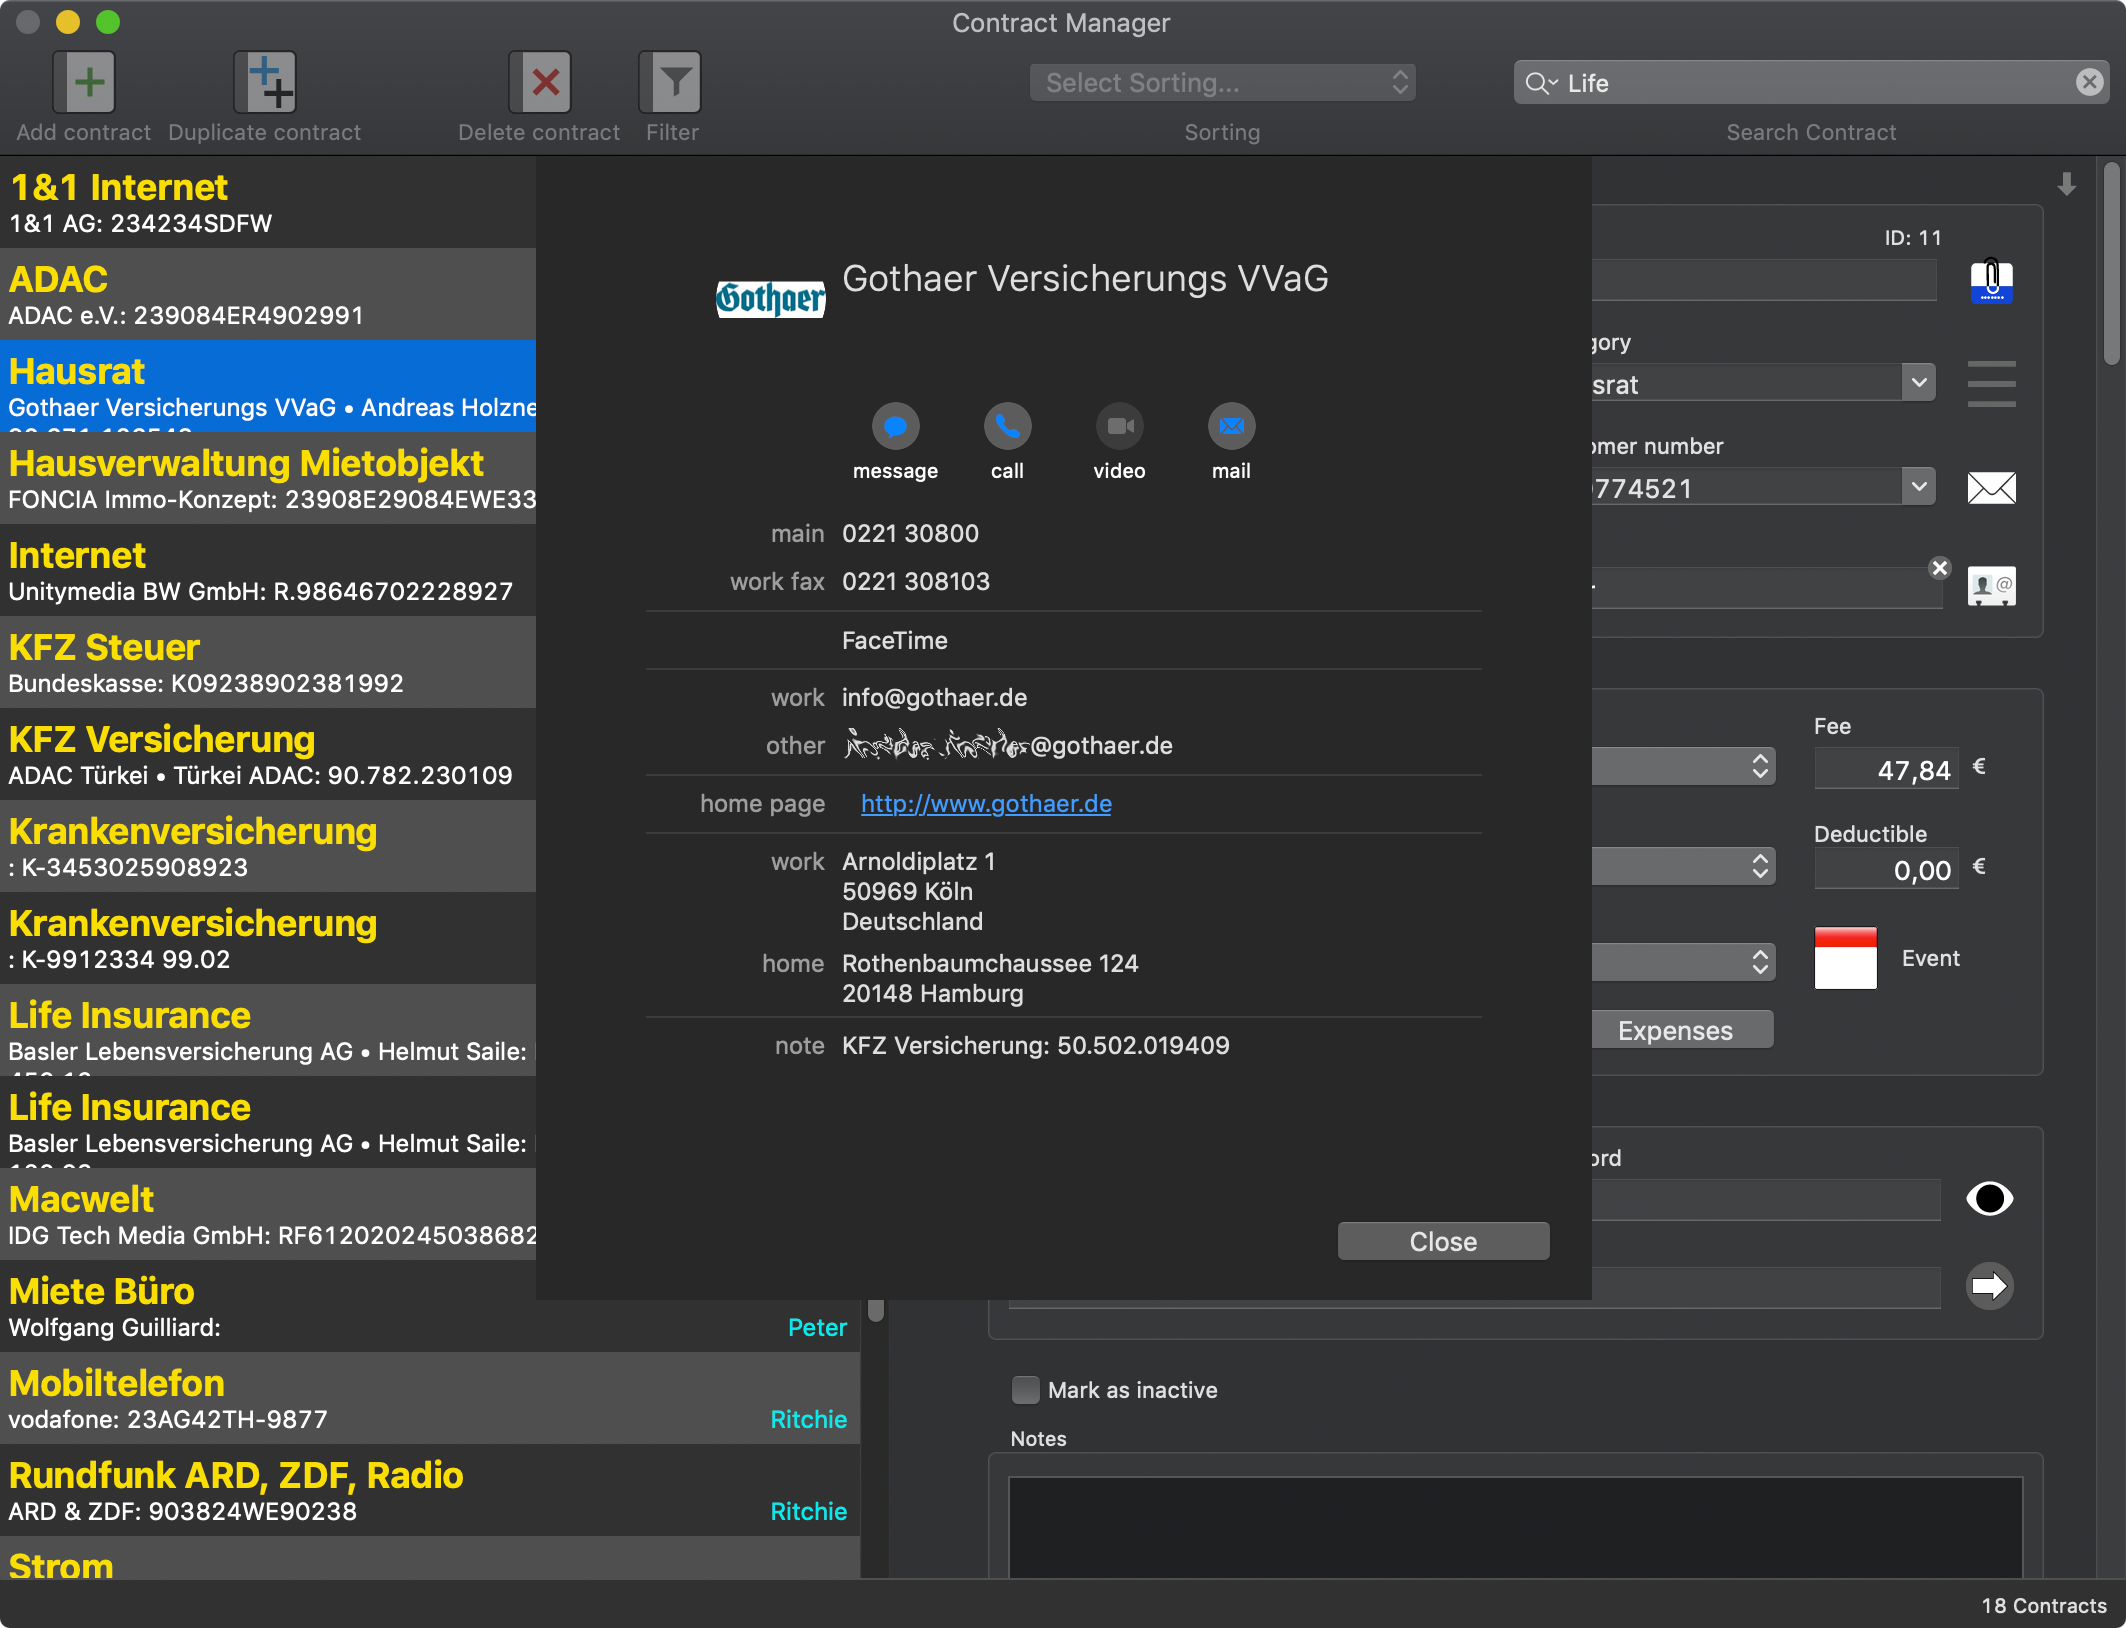The image size is (2126, 1628).
Task: Select the Rundfunk ARD, ZDF, Radio contract
Action: tap(430, 1490)
